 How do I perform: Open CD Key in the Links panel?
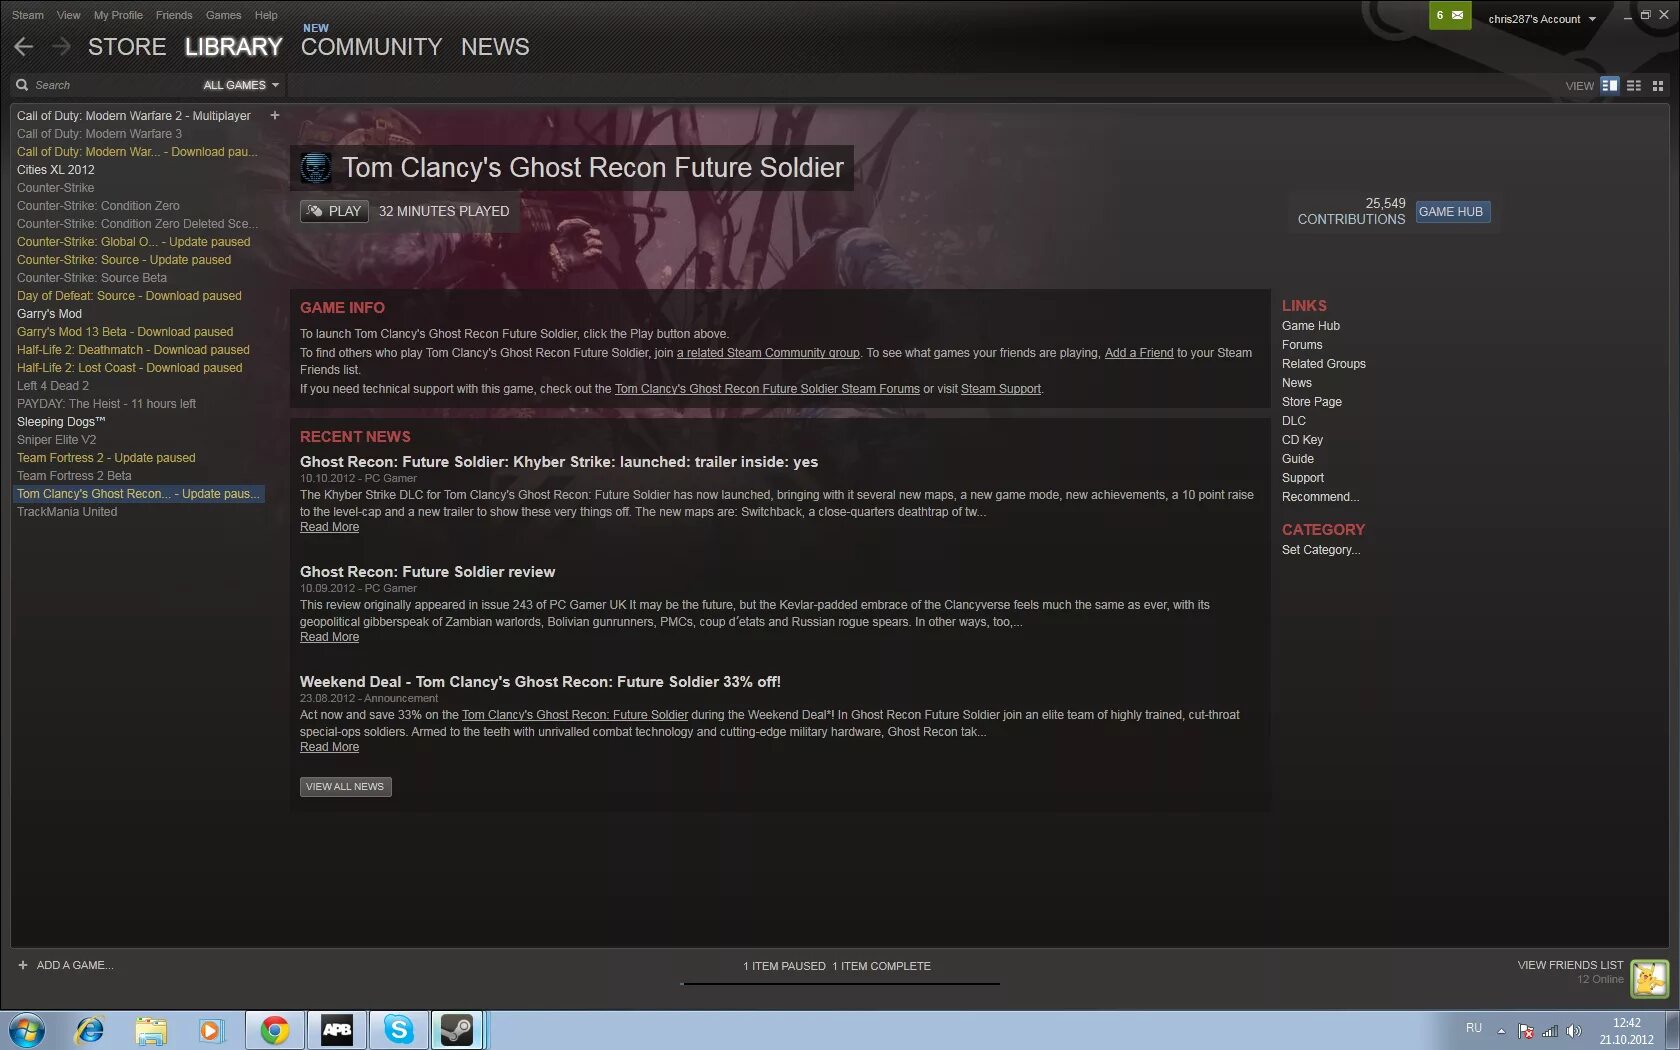click(1302, 440)
